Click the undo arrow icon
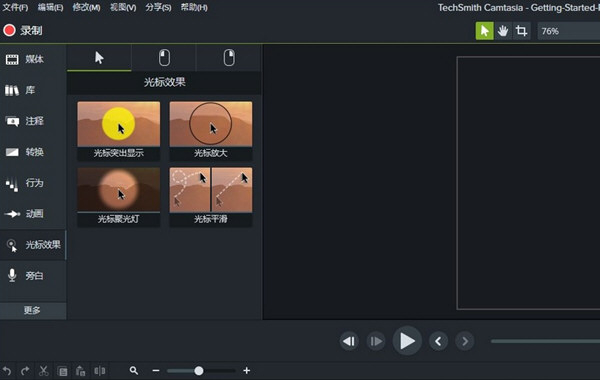The width and height of the screenshot is (600, 380). (7, 370)
